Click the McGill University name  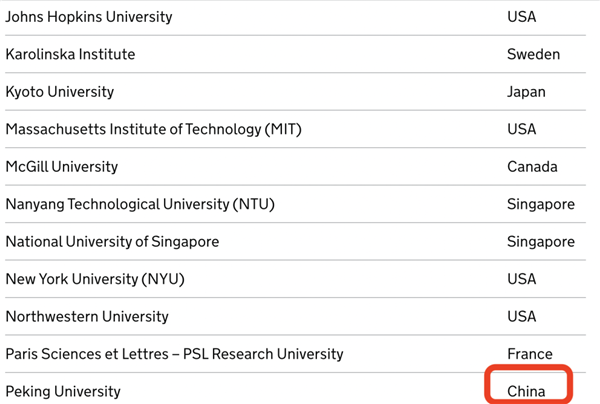62,167
